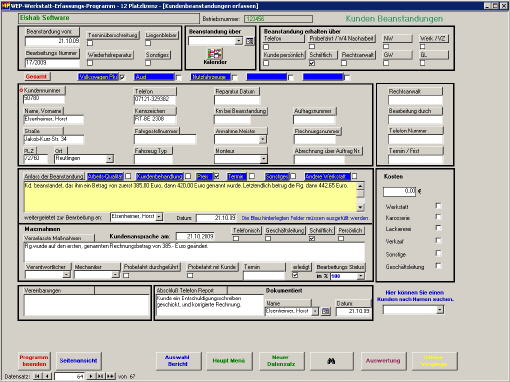Expand the Annahme Meister dropdown

[x=263, y=139]
